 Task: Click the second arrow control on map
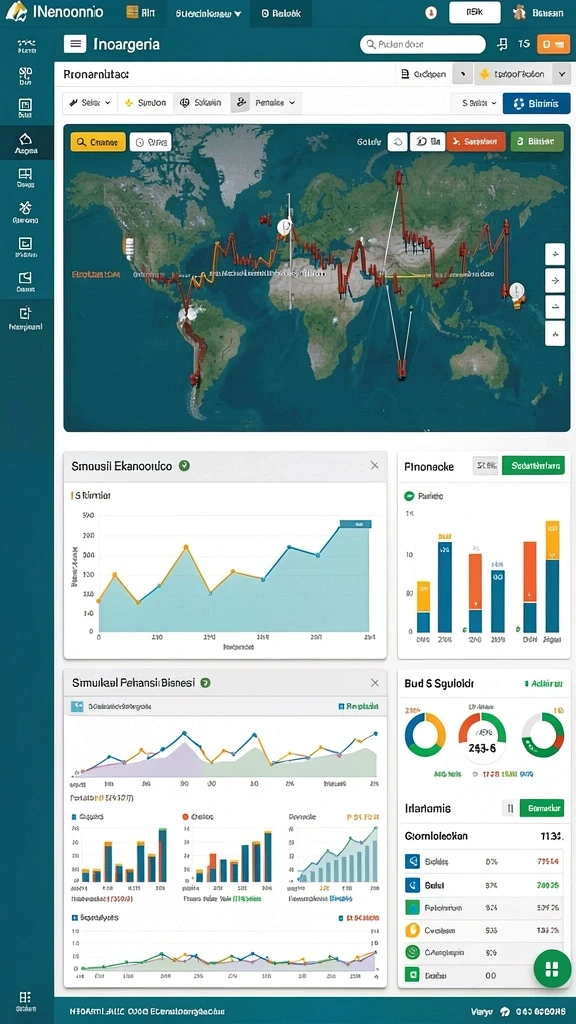coord(554,280)
